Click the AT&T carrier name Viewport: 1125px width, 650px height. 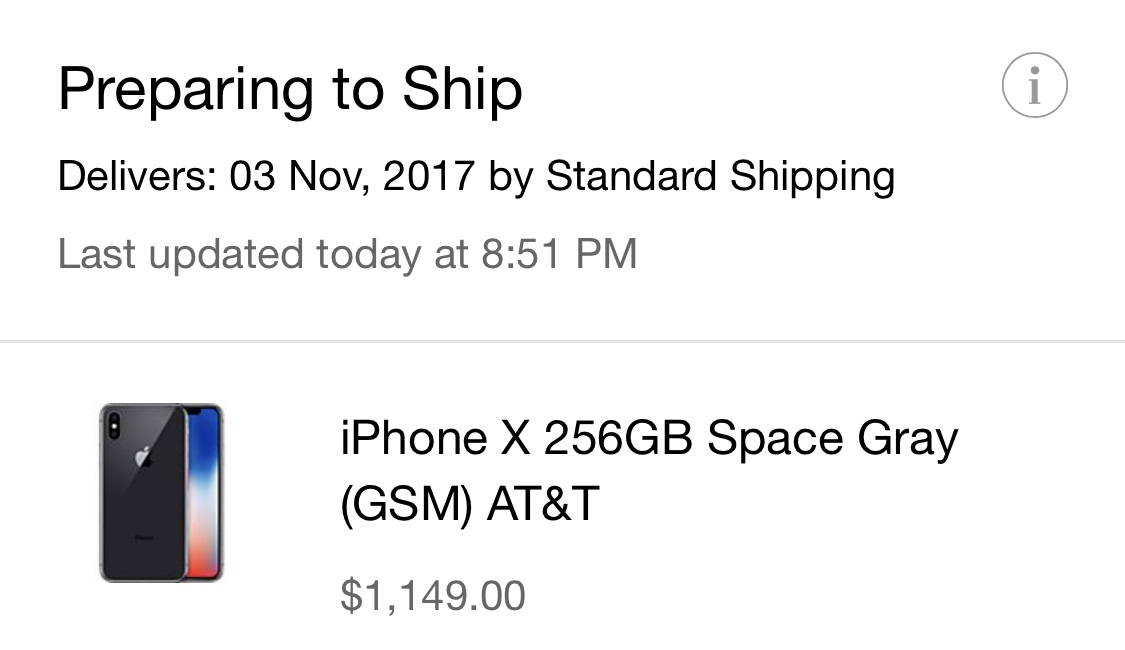(x=542, y=505)
